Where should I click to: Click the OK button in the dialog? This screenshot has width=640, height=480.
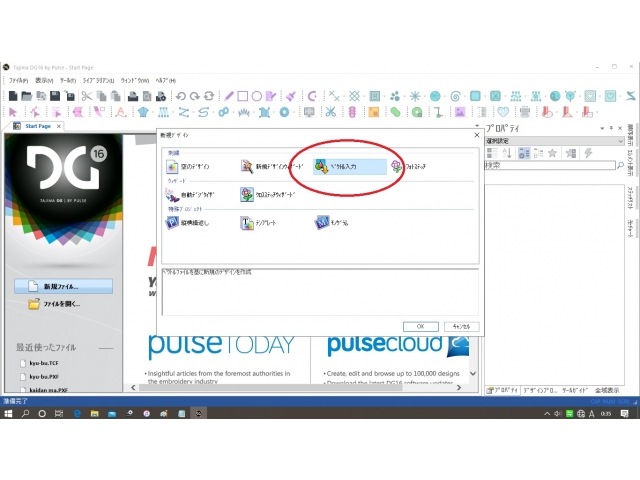coord(420,327)
